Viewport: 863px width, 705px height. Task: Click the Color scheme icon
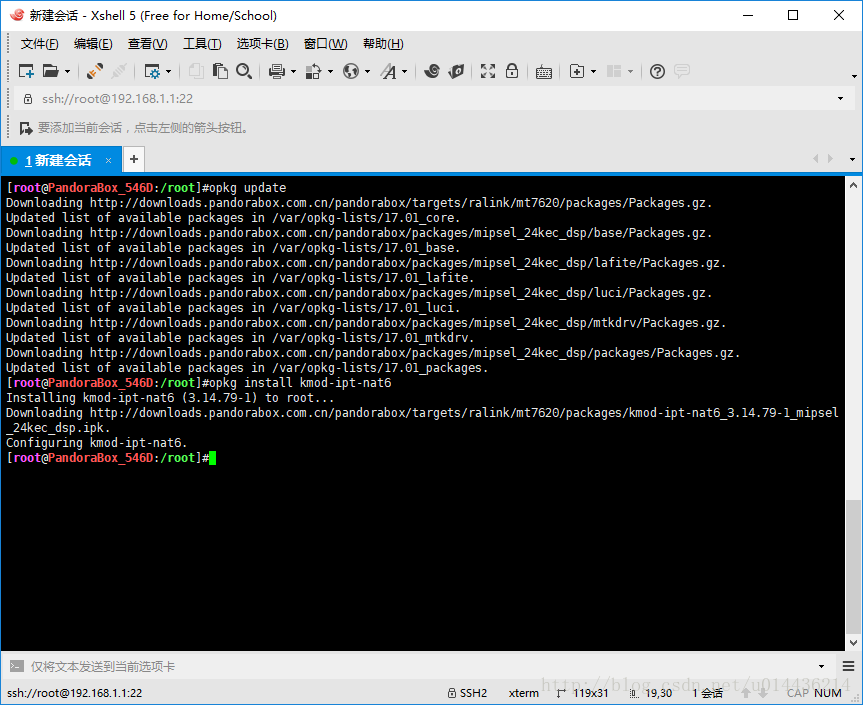[x=314, y=71]
